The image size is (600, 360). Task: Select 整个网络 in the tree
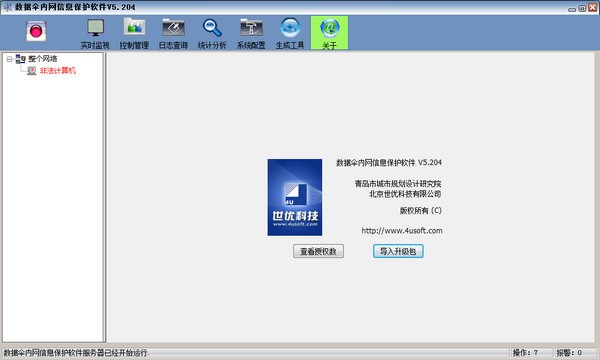[x=43, y=59]
